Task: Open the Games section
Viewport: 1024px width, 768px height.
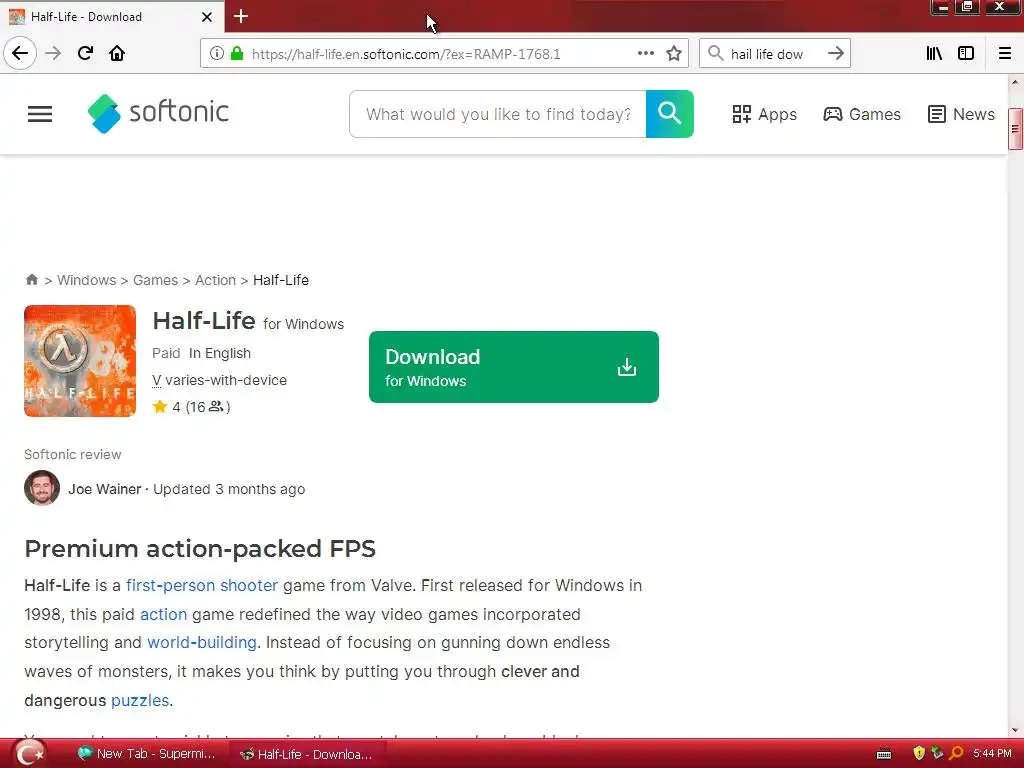Action: (x=862, y=114)
